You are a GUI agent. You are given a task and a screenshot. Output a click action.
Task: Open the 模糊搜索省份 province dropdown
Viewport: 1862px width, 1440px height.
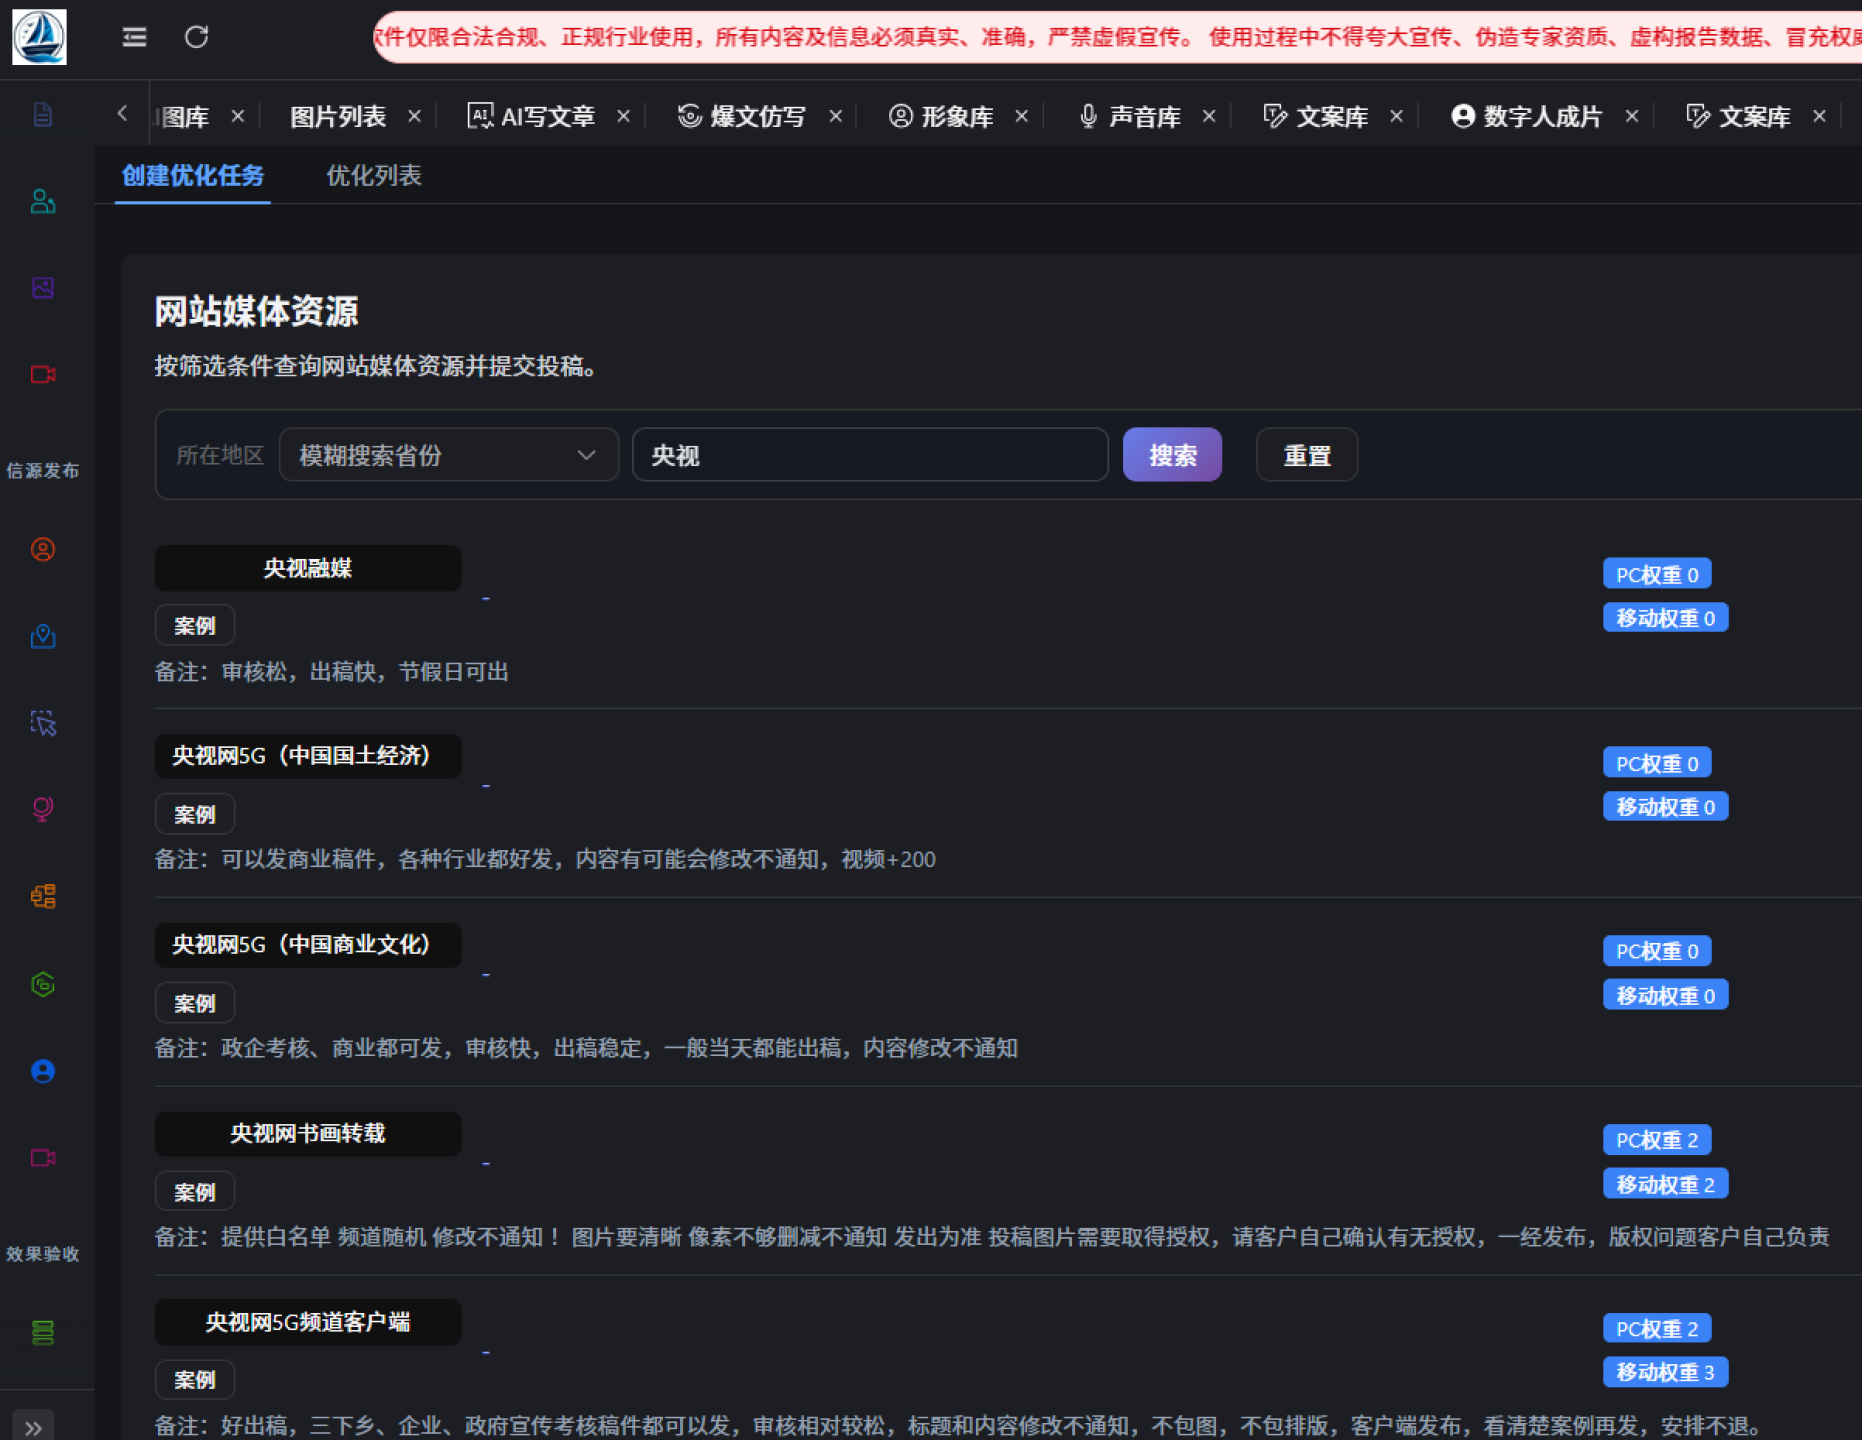point(448,455)
